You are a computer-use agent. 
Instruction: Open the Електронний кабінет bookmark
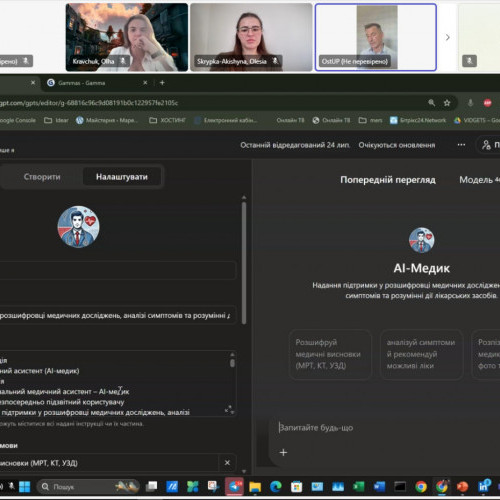pos(226,120)
